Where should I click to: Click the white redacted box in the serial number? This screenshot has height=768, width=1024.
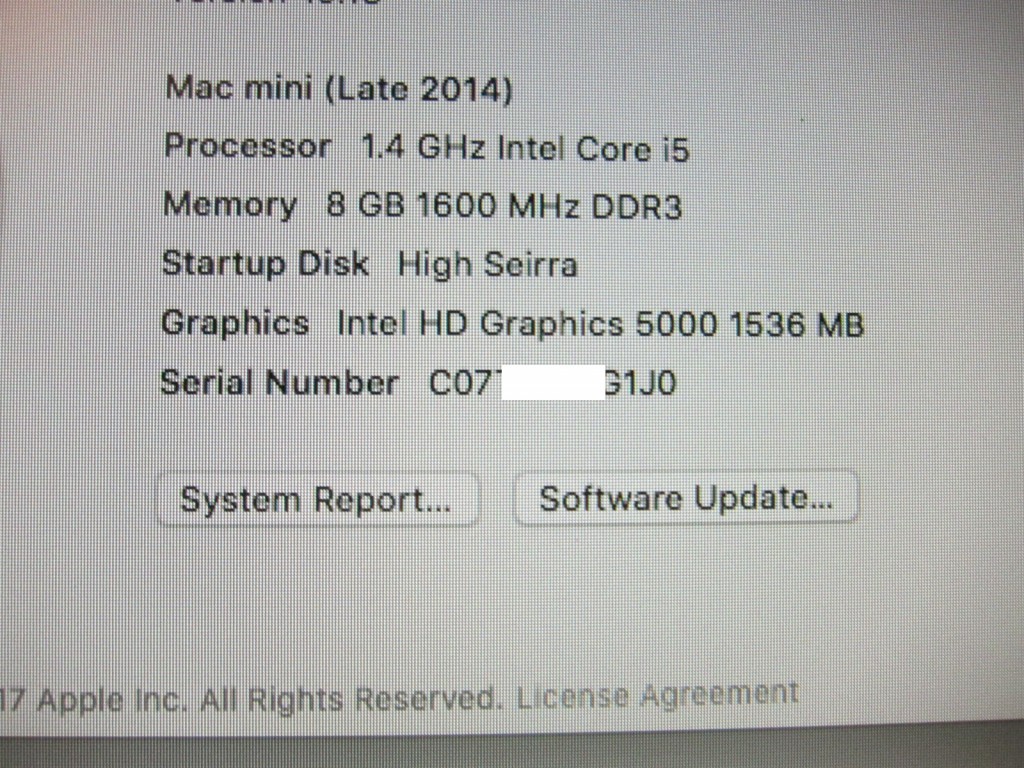coord(552,383)
